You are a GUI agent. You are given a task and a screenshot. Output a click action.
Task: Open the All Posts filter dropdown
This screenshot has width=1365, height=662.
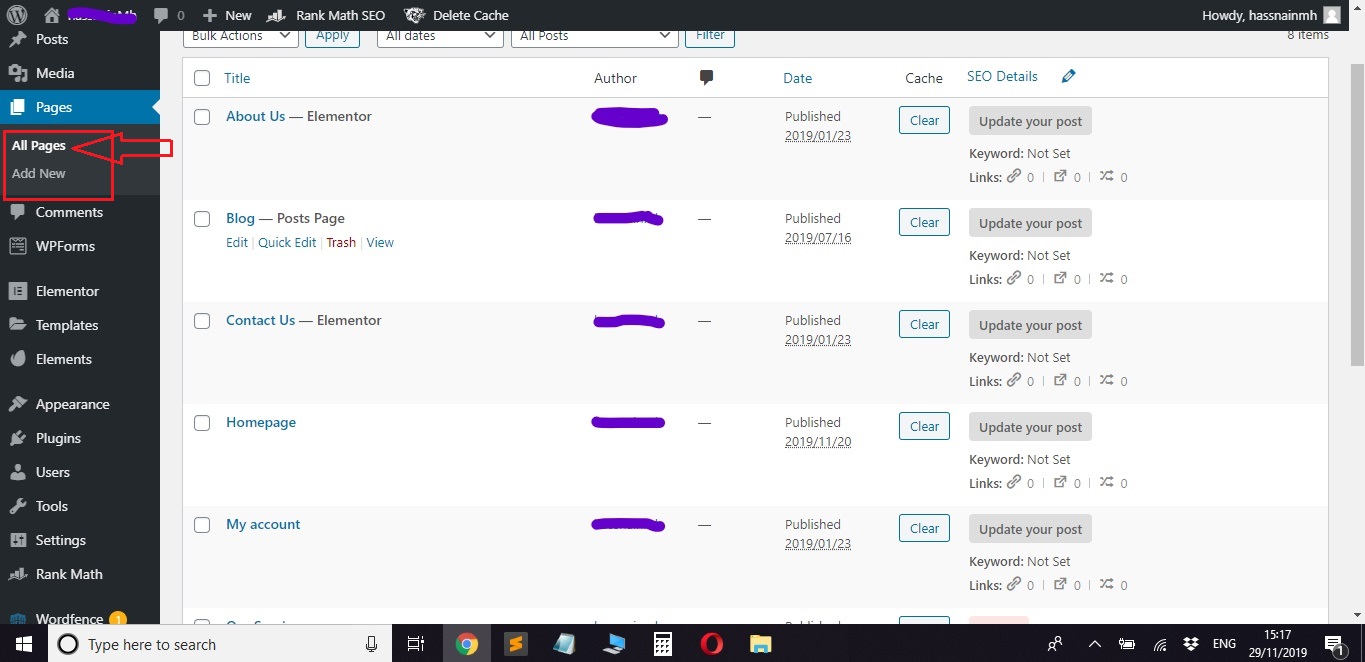coord(595,36)
